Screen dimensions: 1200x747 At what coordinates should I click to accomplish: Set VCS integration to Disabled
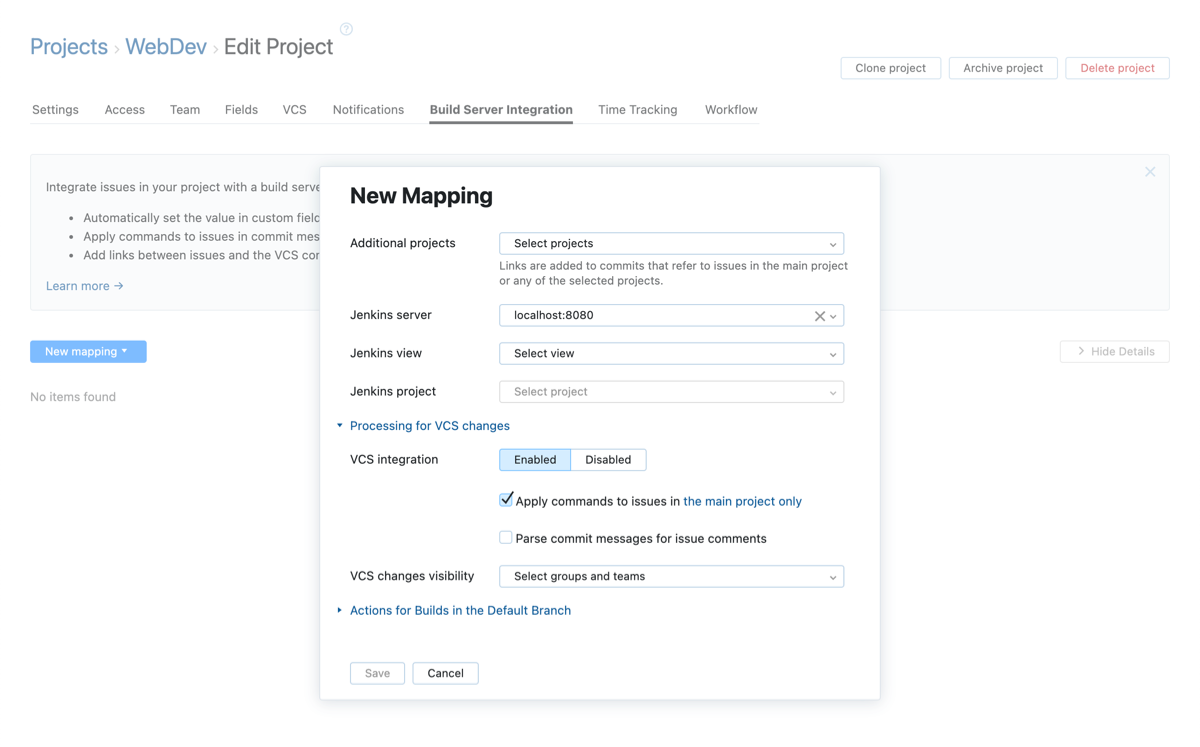tap(608, 459)
